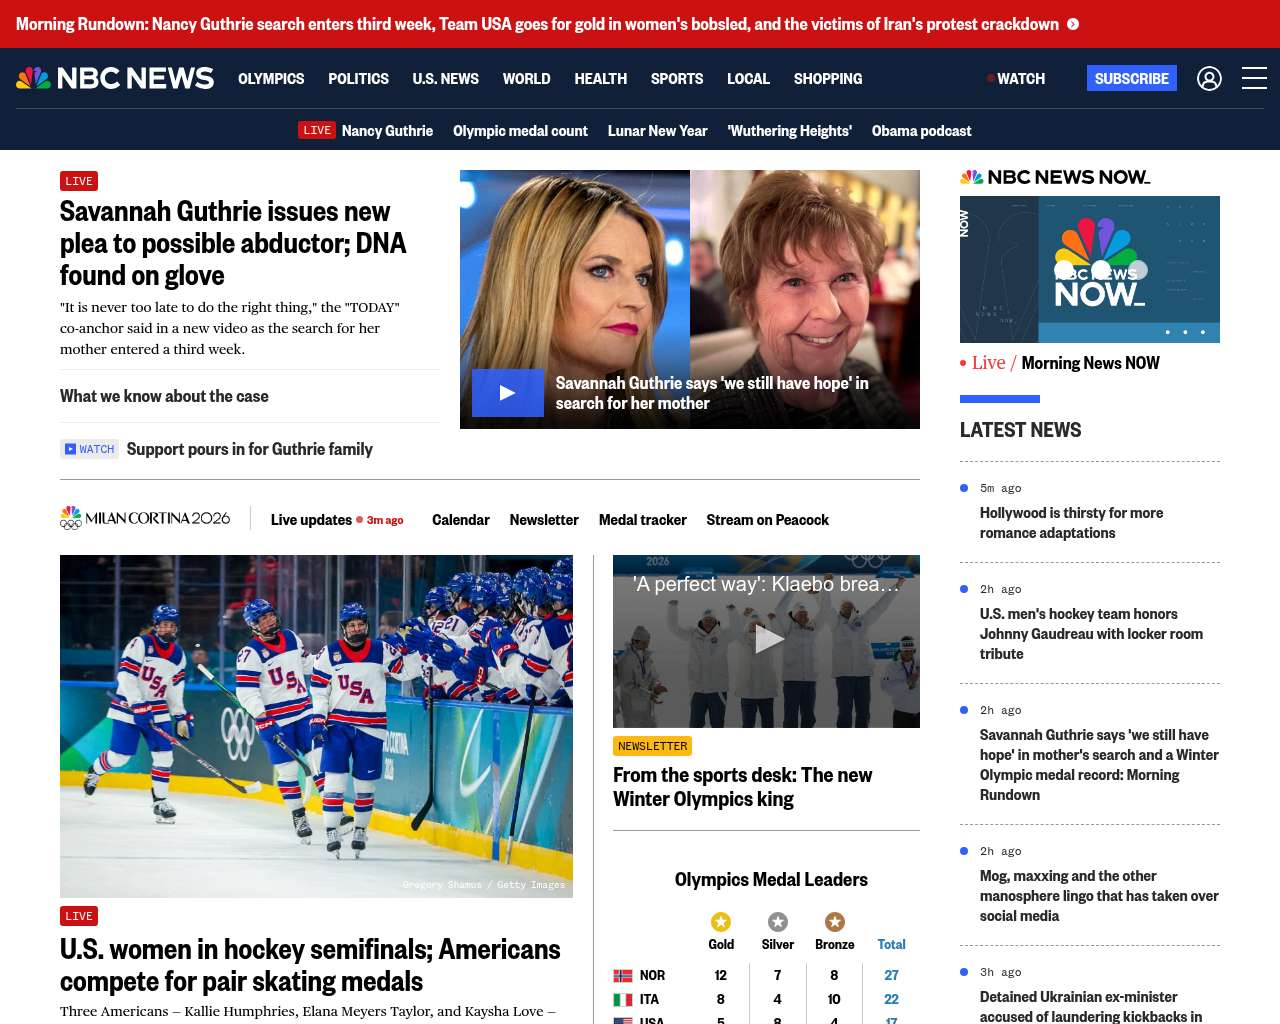Screen dimensions: 1280x1024
Task: Open the hamburger menu icon
Action: 1254,78
